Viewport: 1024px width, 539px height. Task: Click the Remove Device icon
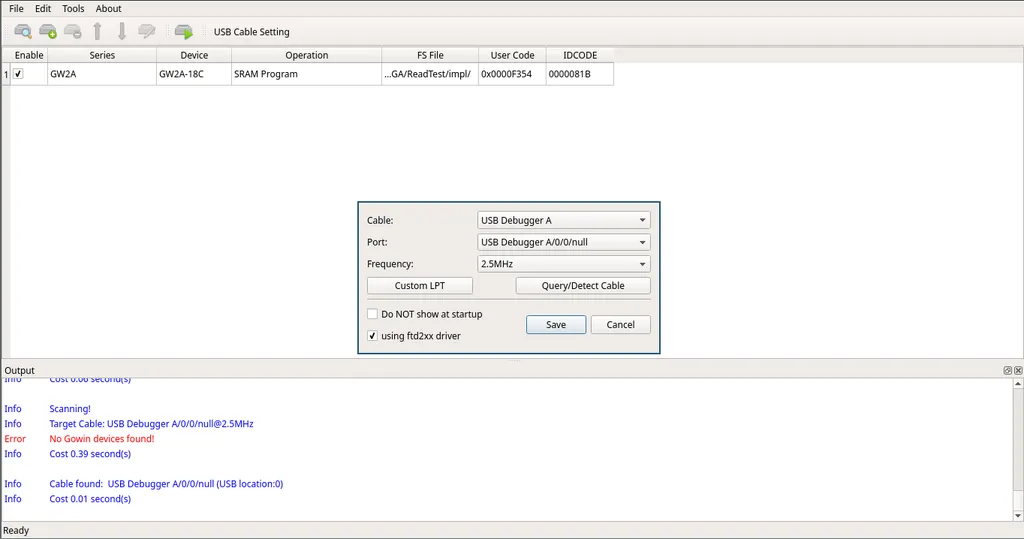pyautogui.click(x=72, y=31)
